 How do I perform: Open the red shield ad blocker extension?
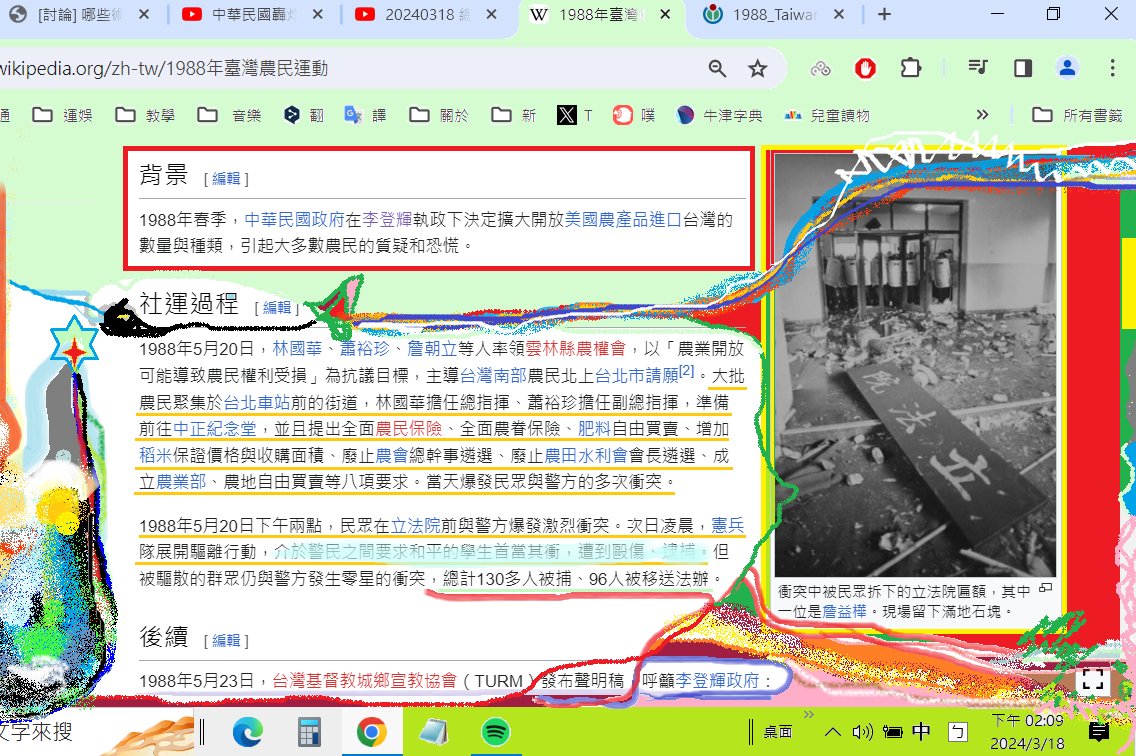[865, 68]
